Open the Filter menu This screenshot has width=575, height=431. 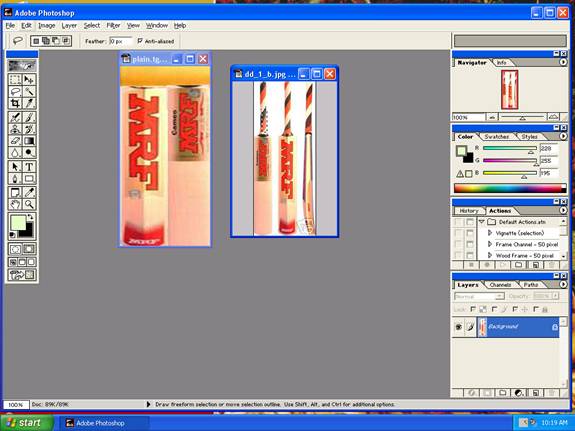click(x=113, y=25)
